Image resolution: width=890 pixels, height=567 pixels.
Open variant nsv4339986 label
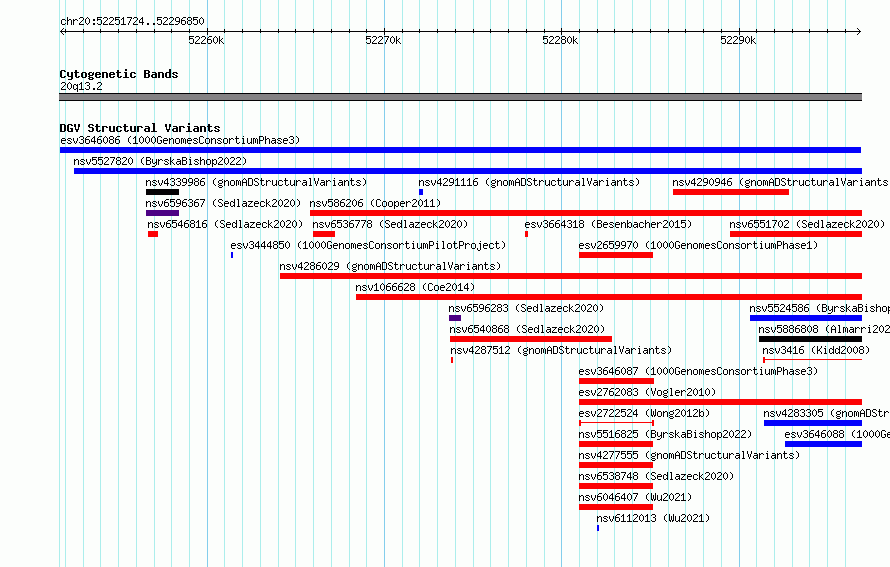click(x=257, y=182)
